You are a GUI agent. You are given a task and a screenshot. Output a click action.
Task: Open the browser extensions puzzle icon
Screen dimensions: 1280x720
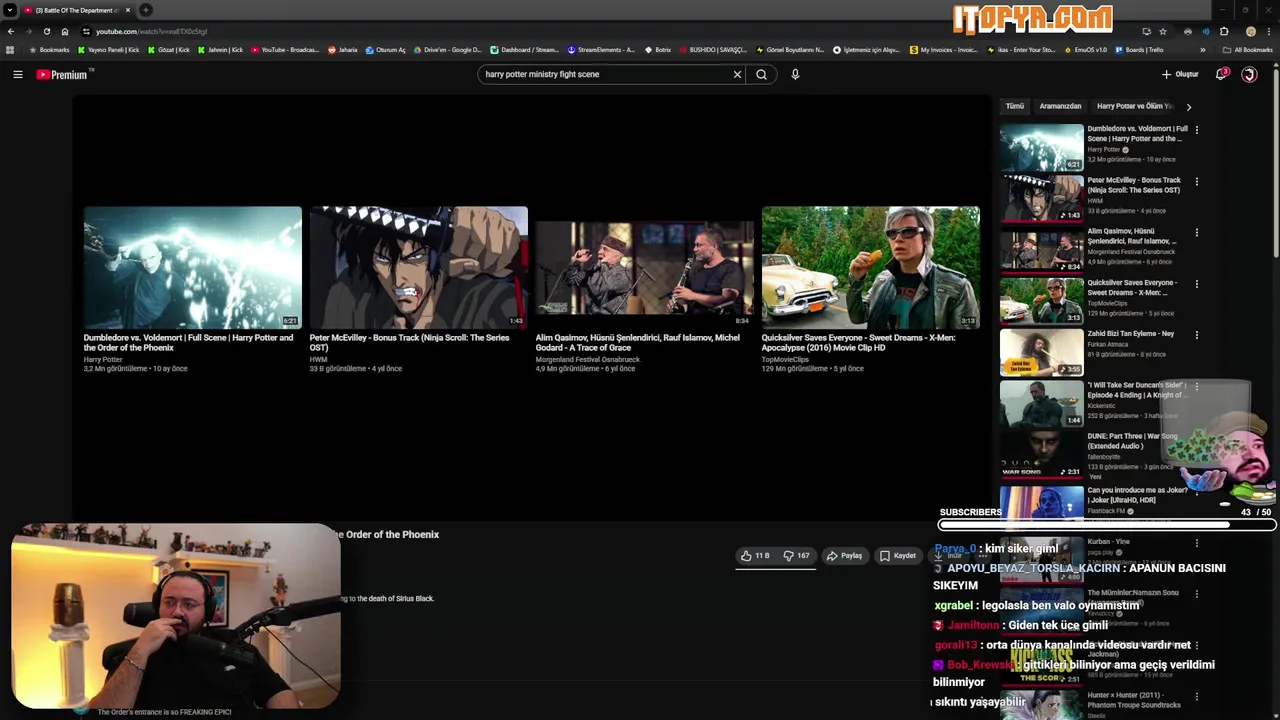(1224, 31)
